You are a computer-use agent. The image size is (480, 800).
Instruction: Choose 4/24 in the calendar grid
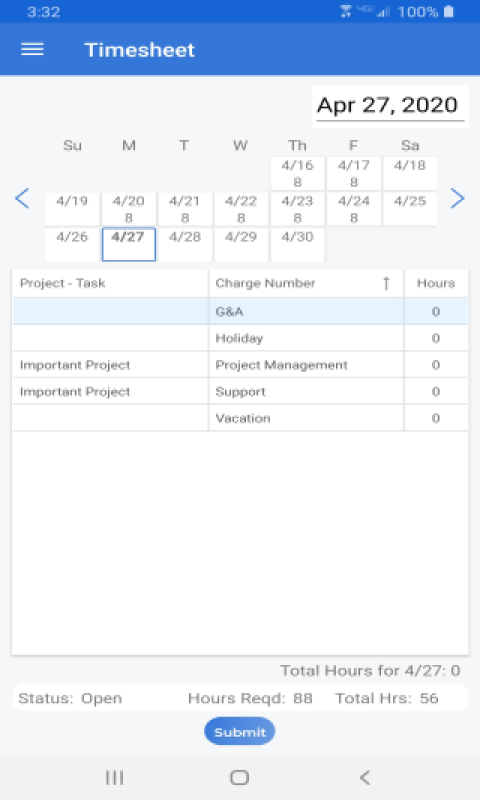(x=353, y=209)
